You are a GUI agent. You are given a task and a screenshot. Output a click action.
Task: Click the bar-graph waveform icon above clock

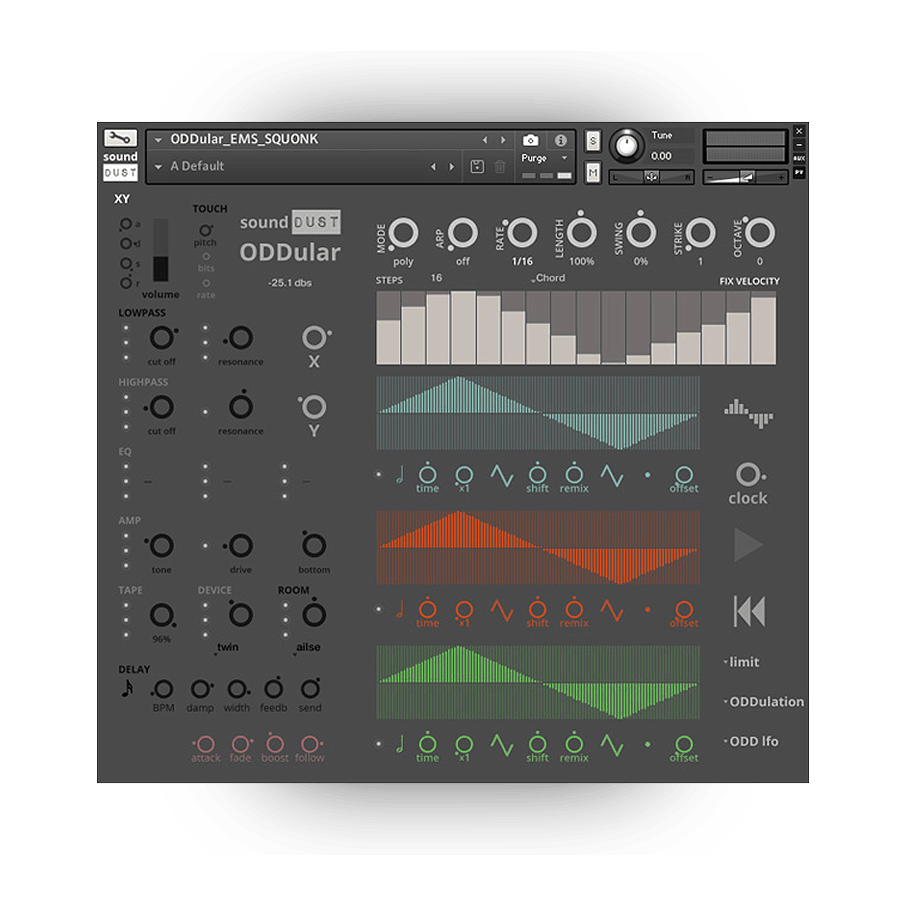click(748, 413)
